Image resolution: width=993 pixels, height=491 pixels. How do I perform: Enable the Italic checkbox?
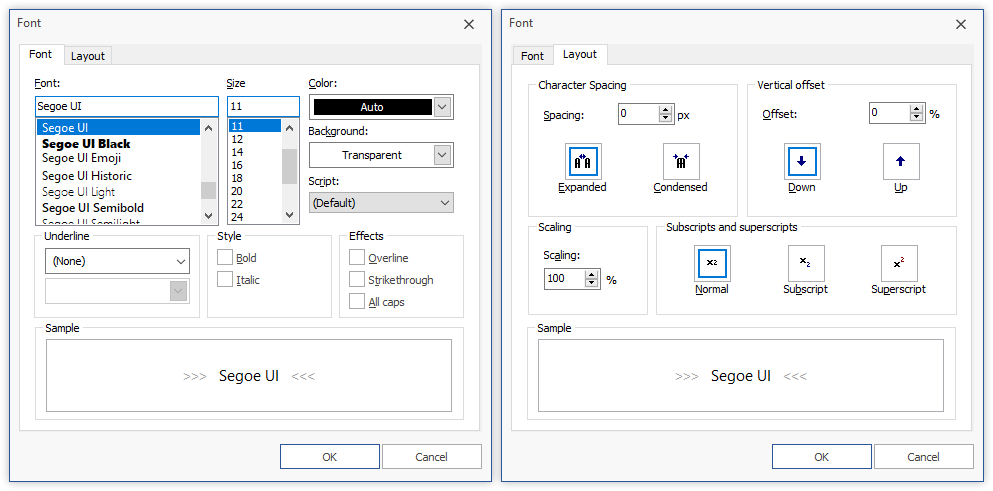(x=225, y=279)
